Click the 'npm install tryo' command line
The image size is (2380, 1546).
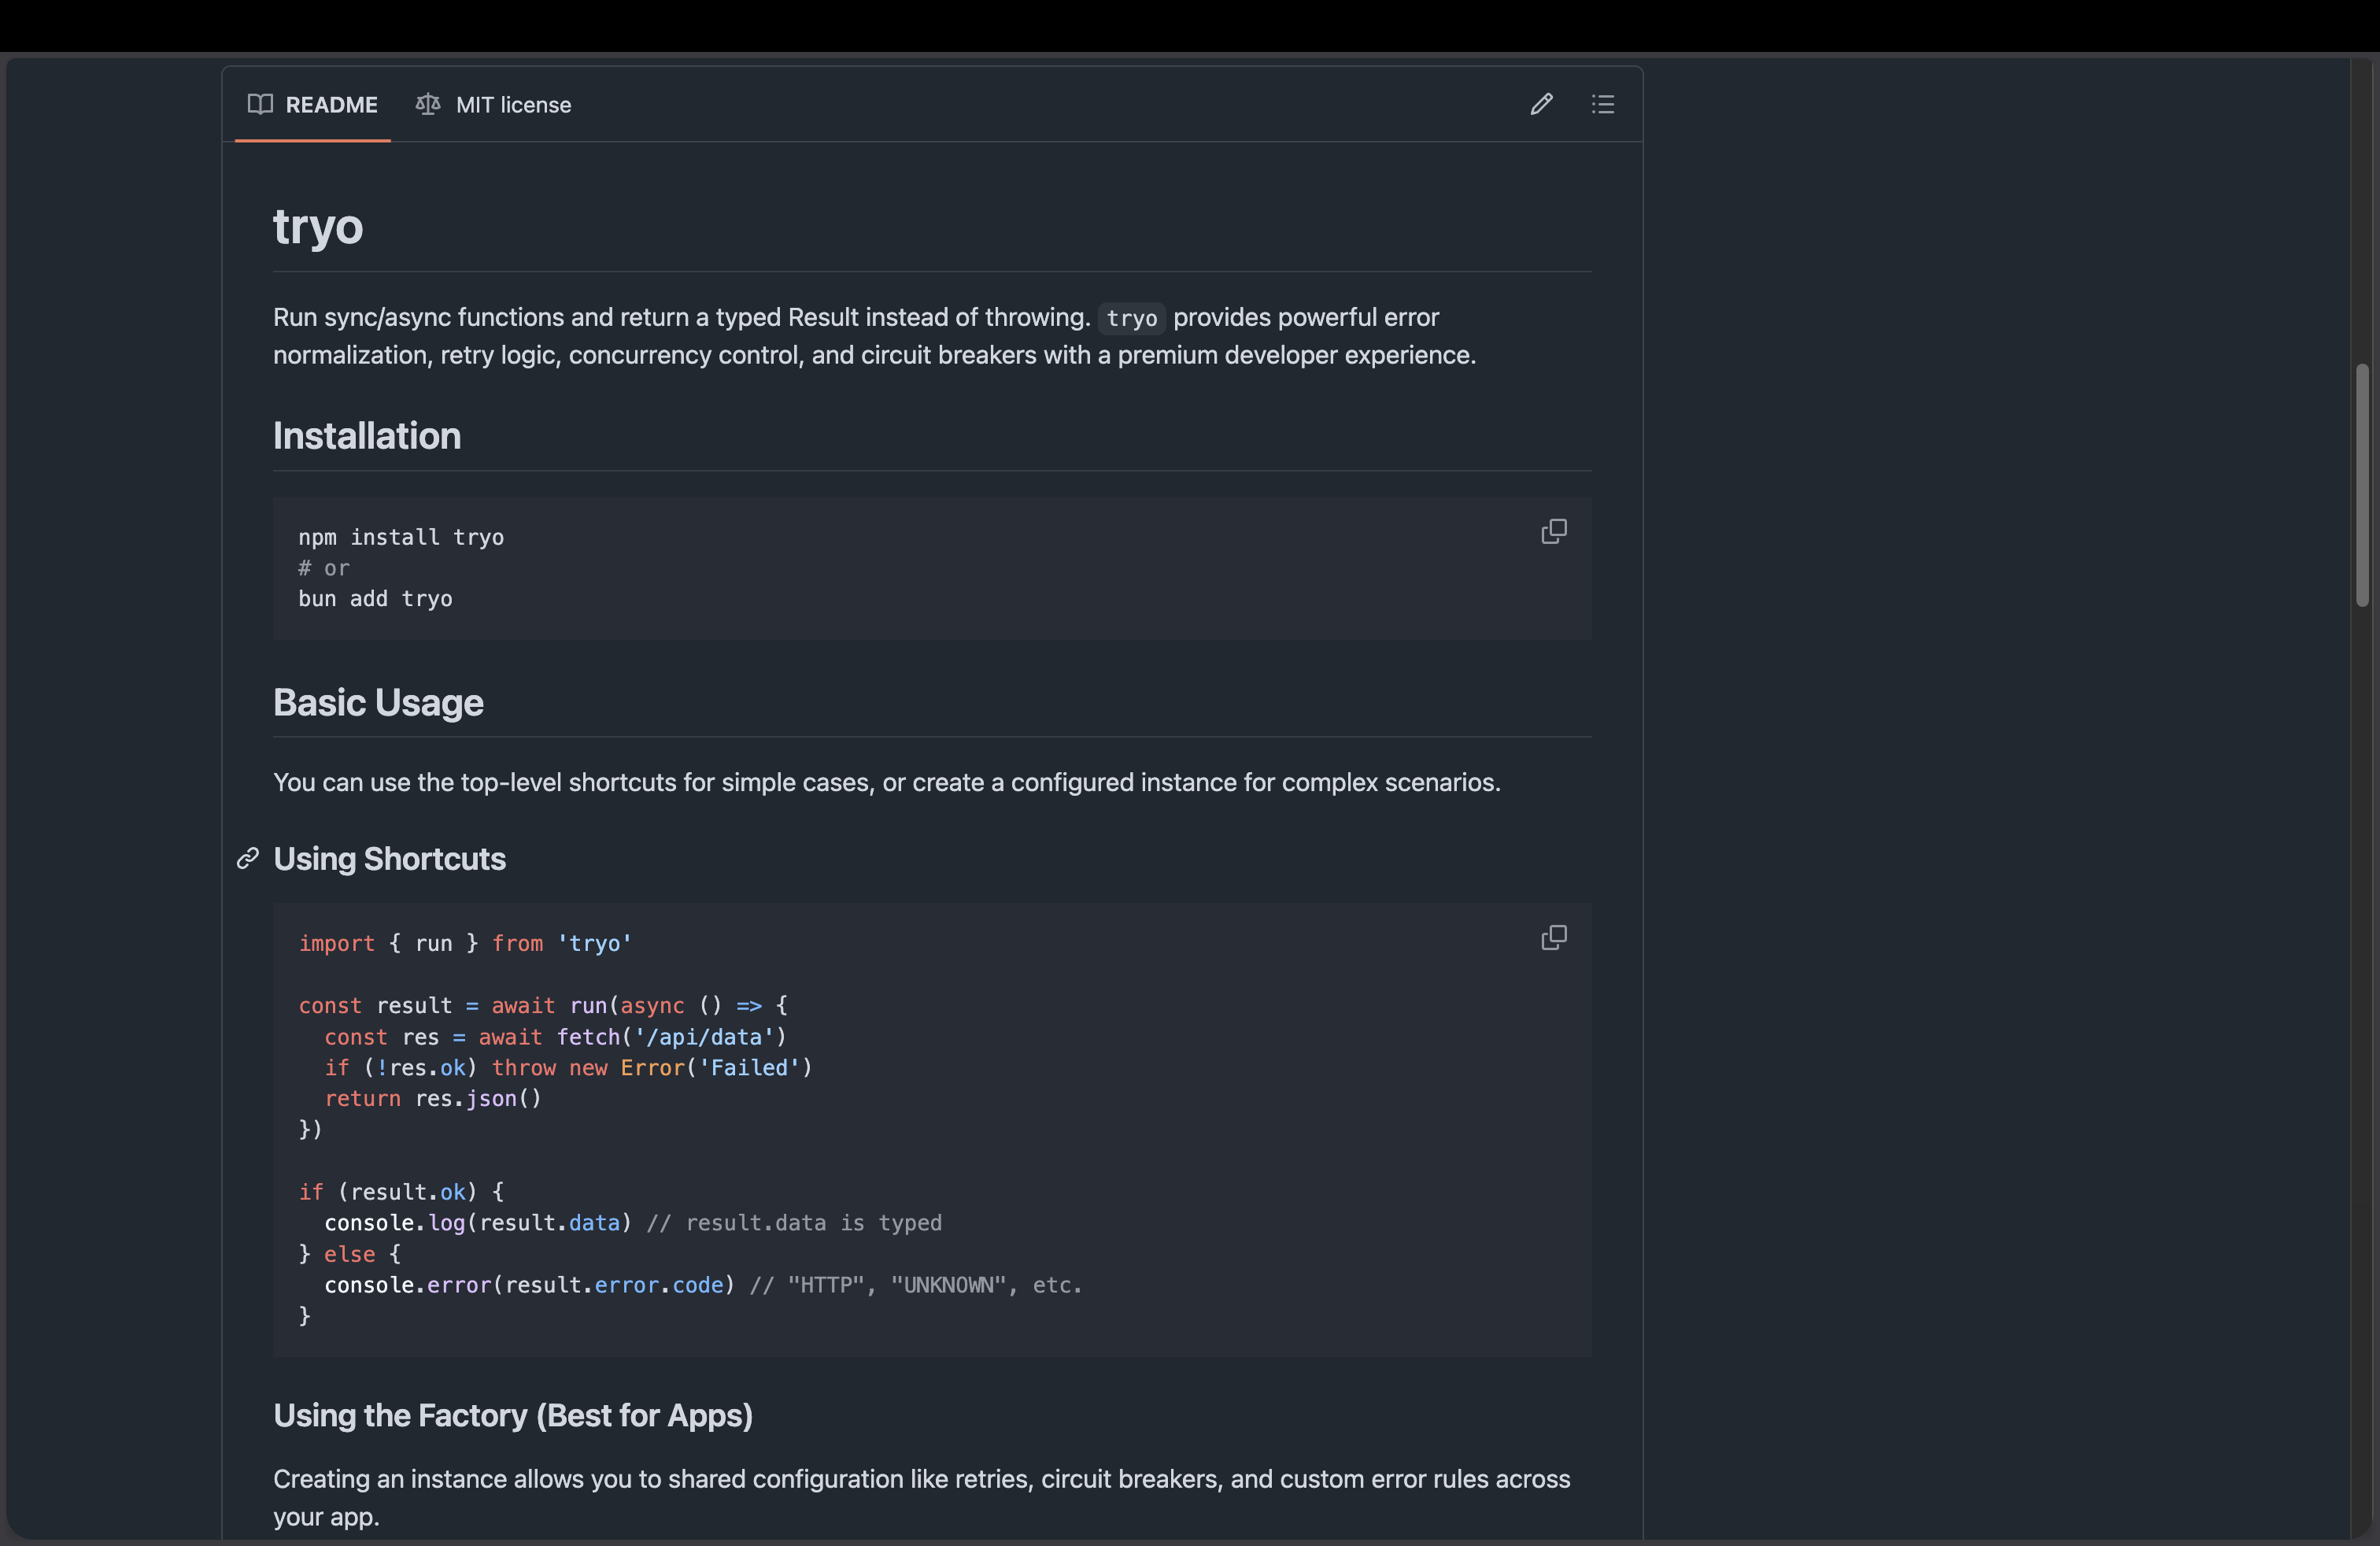(400, 537)
